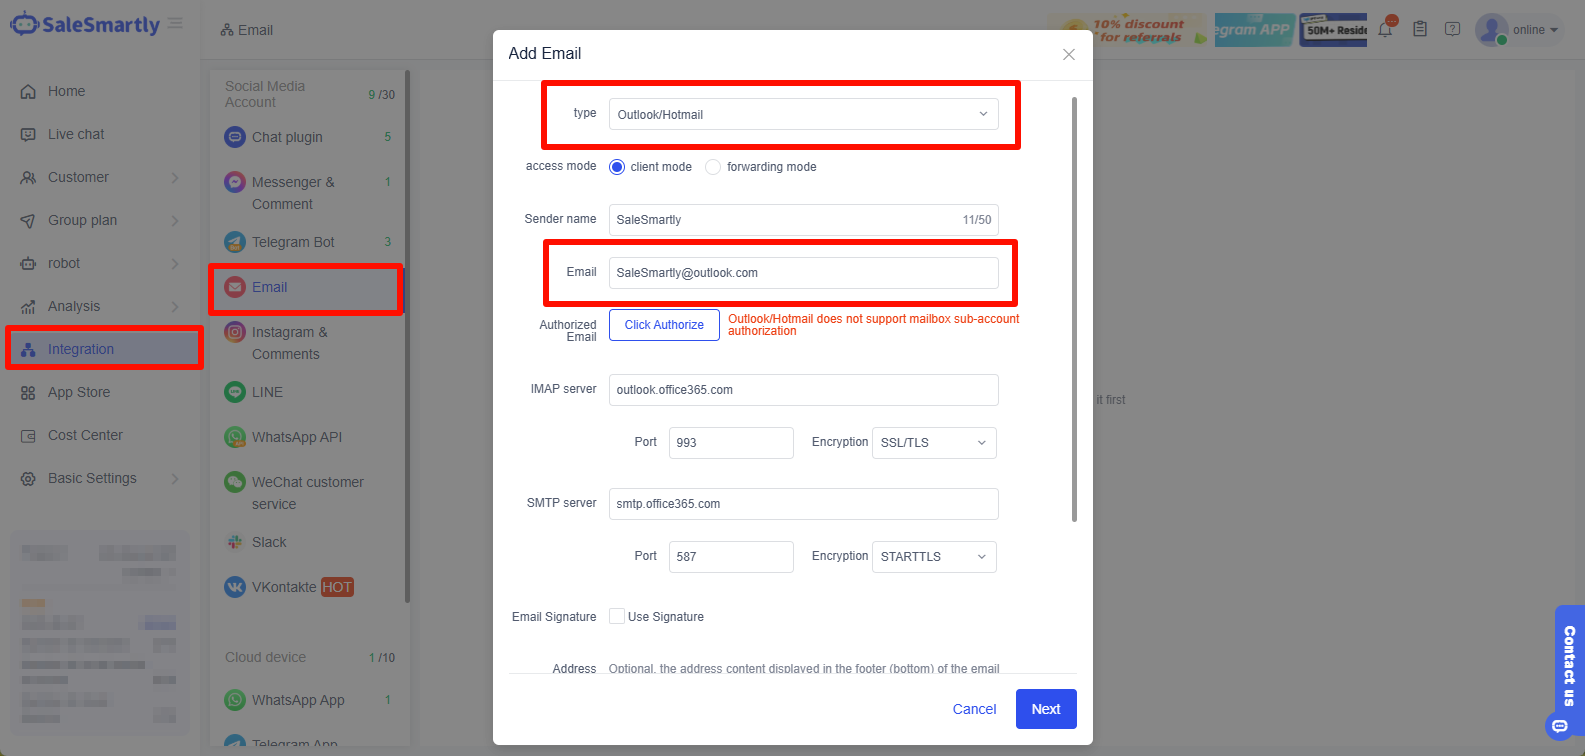Open the online status dropdown

1535,30
